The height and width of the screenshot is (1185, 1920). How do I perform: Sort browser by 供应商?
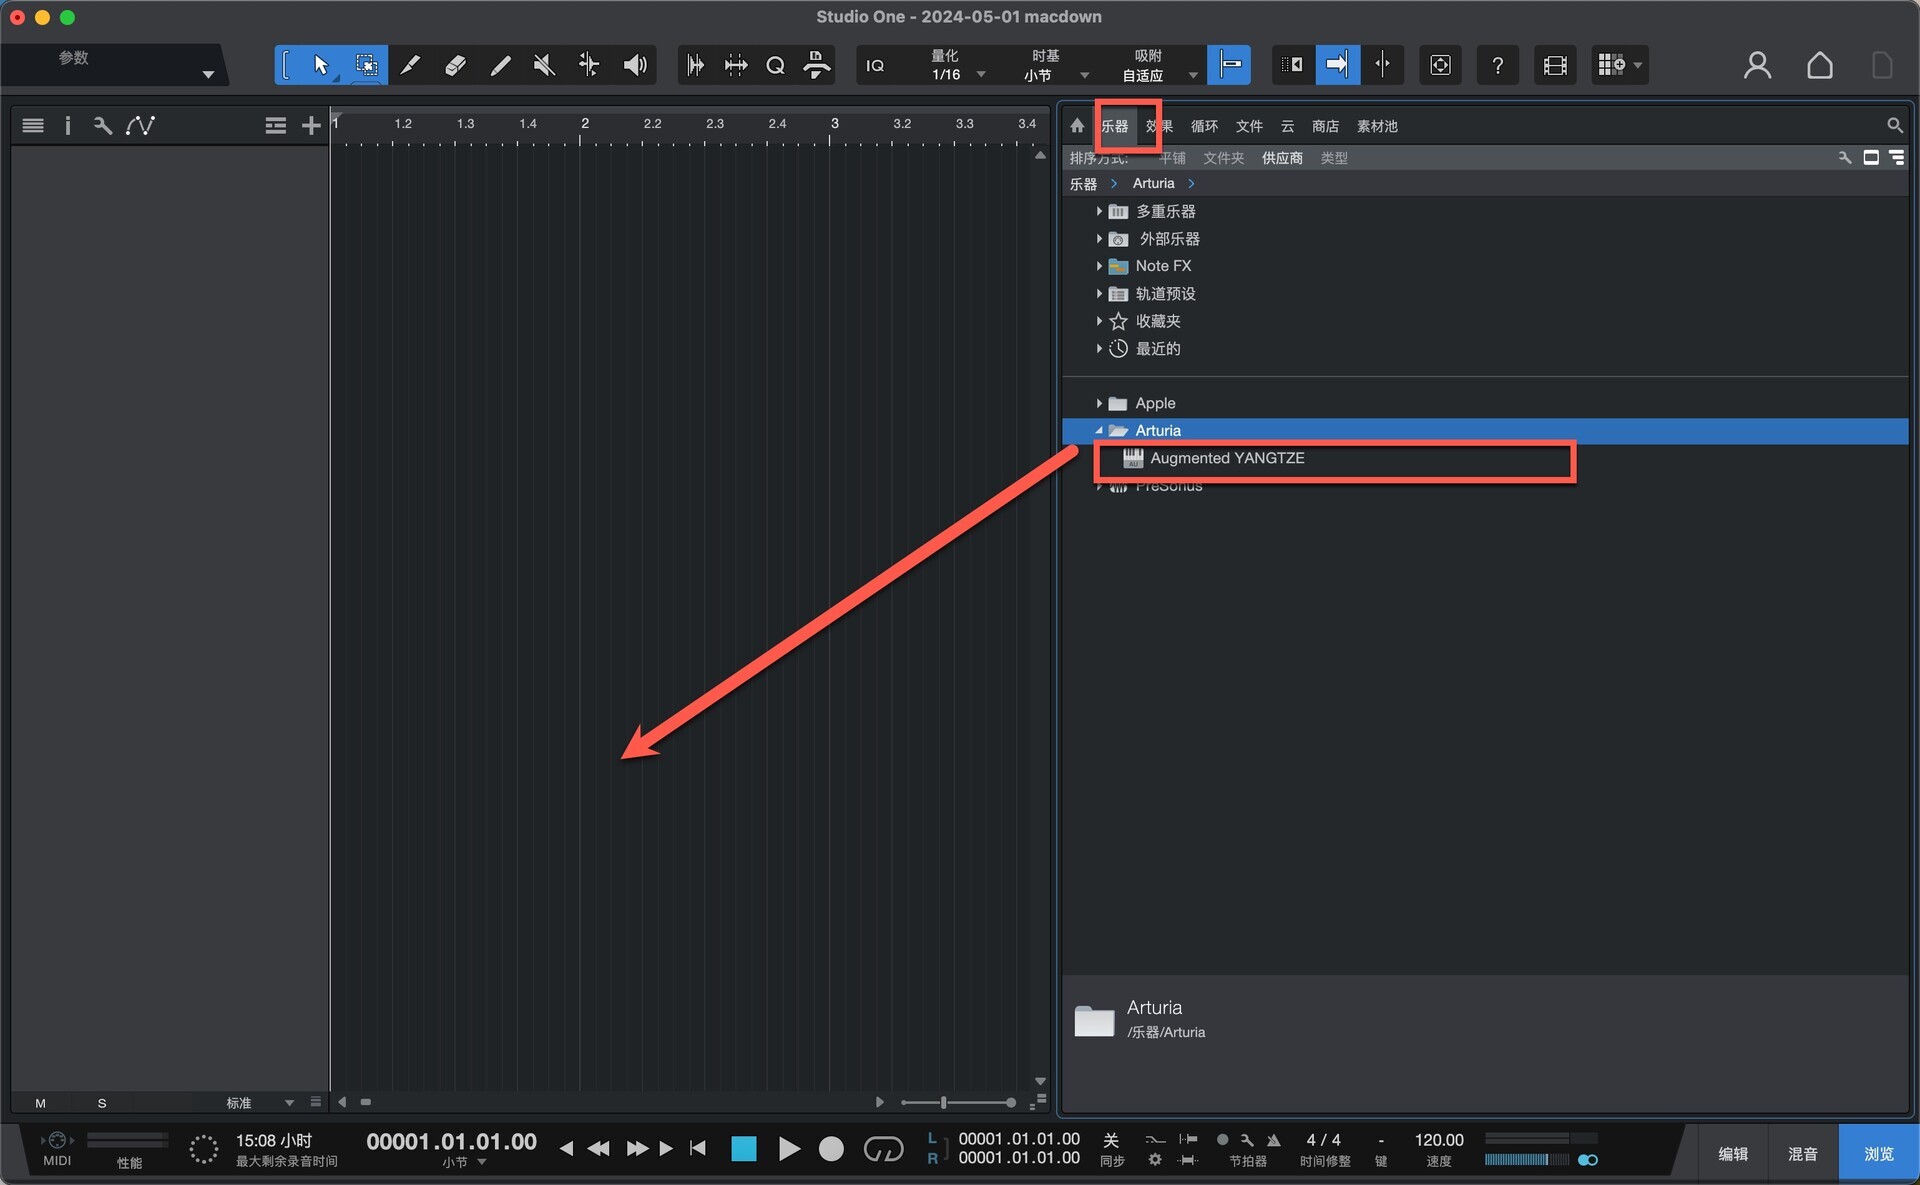point(1282,158)
